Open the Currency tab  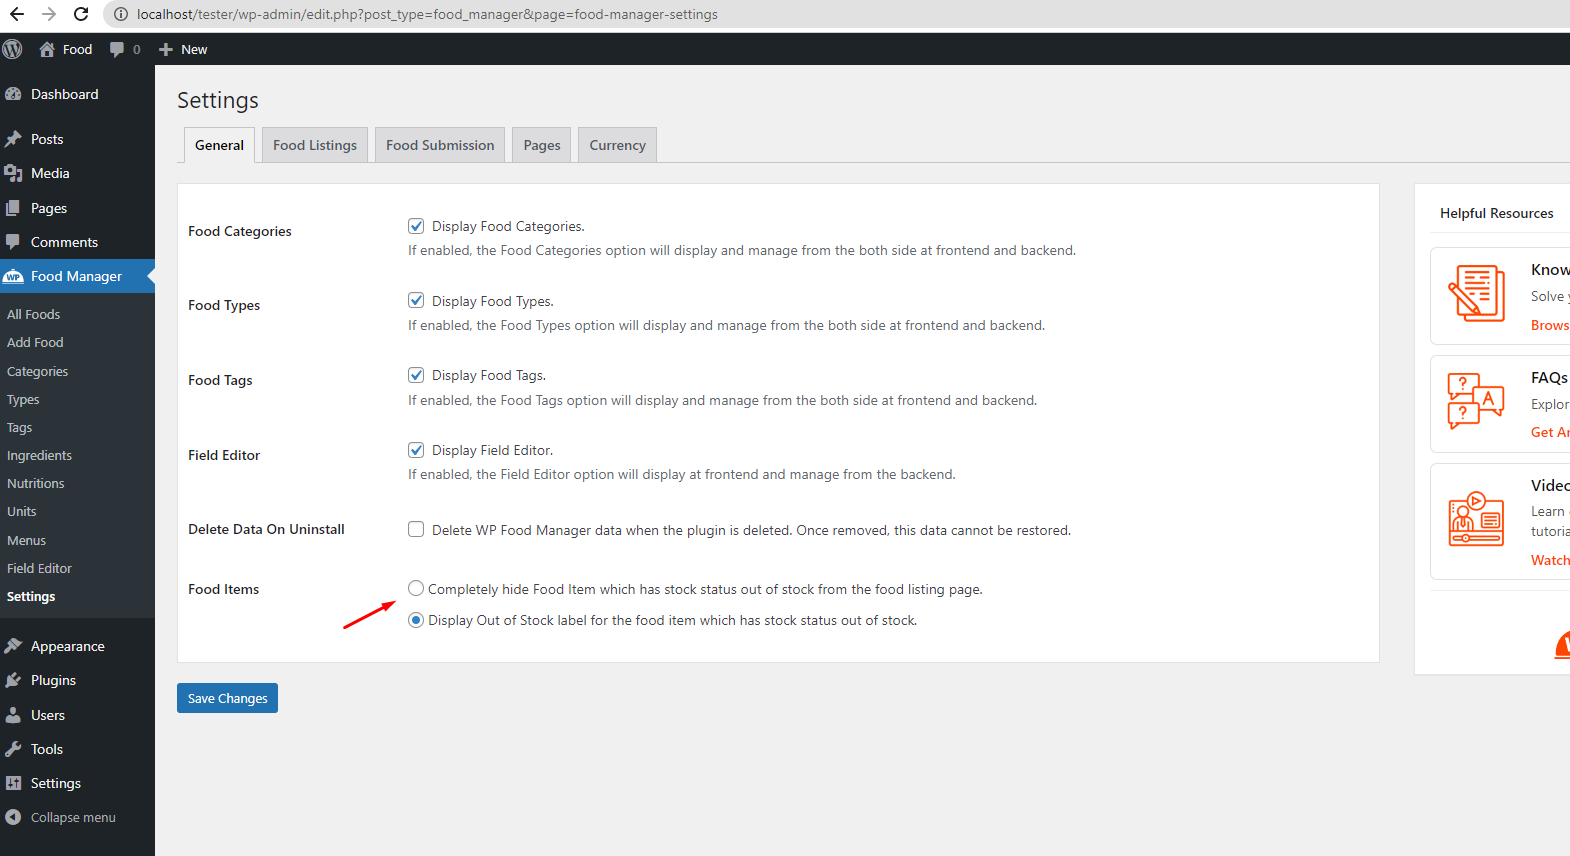tap(617, 145)
